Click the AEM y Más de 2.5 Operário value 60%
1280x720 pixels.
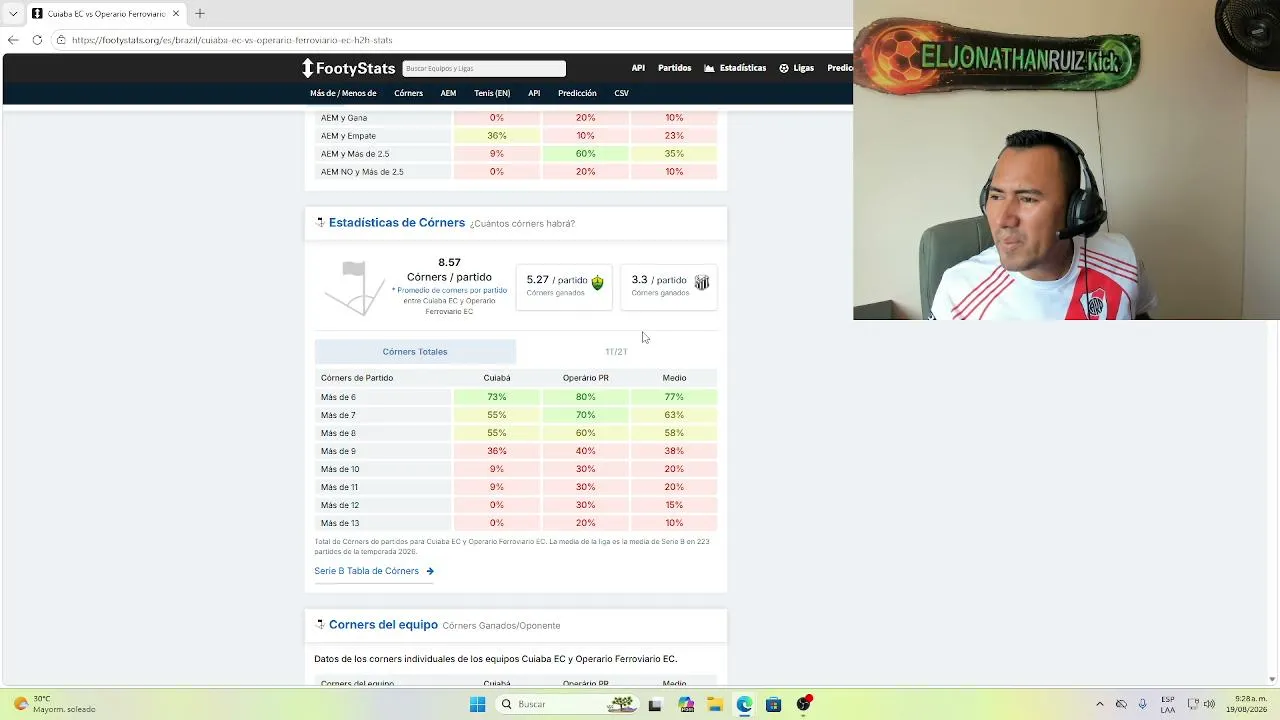[x=586, y=154]
